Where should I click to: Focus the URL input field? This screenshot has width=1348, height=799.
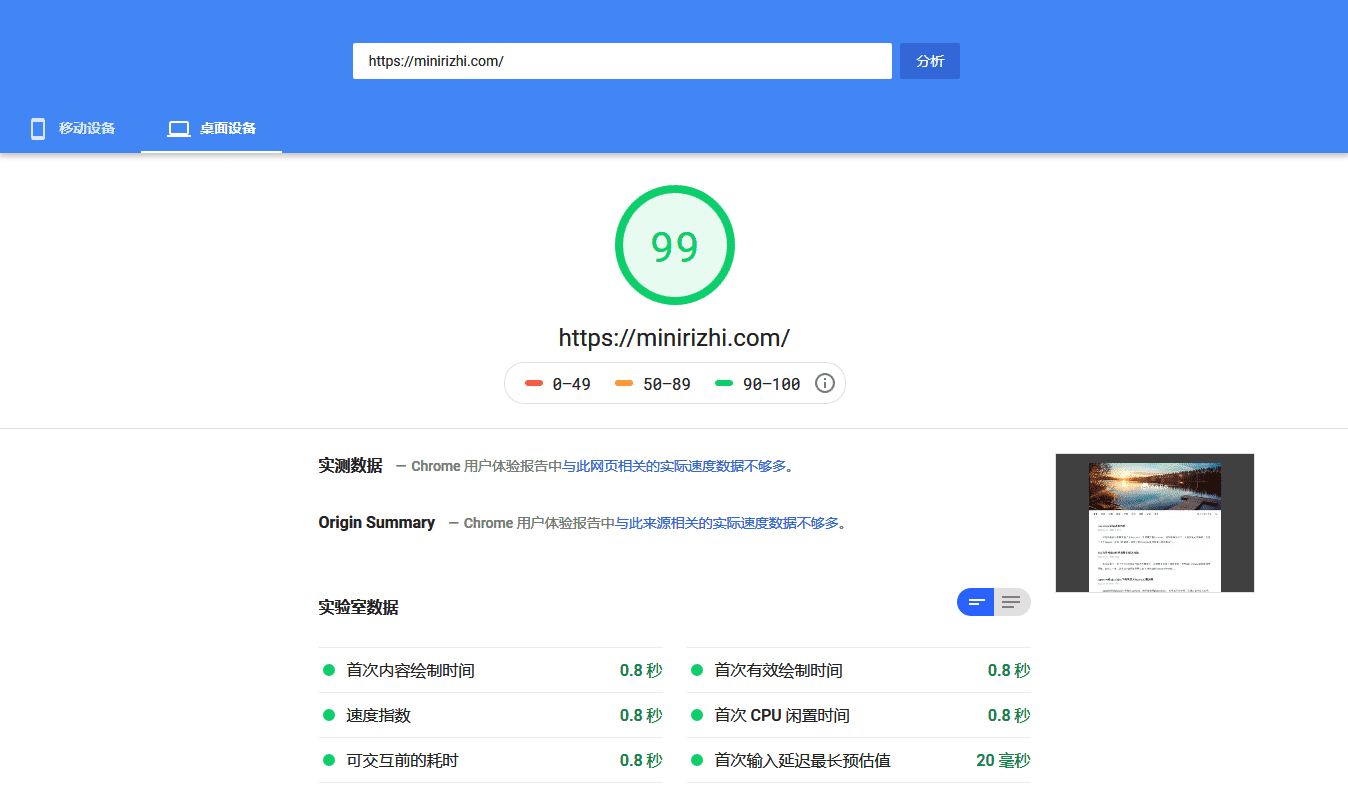click(622, 61)
